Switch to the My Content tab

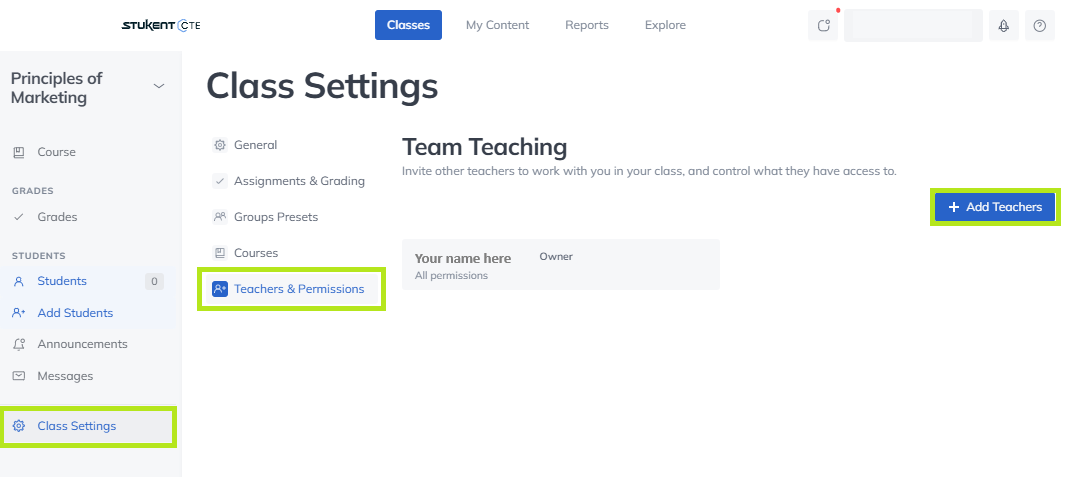point(498,25)
